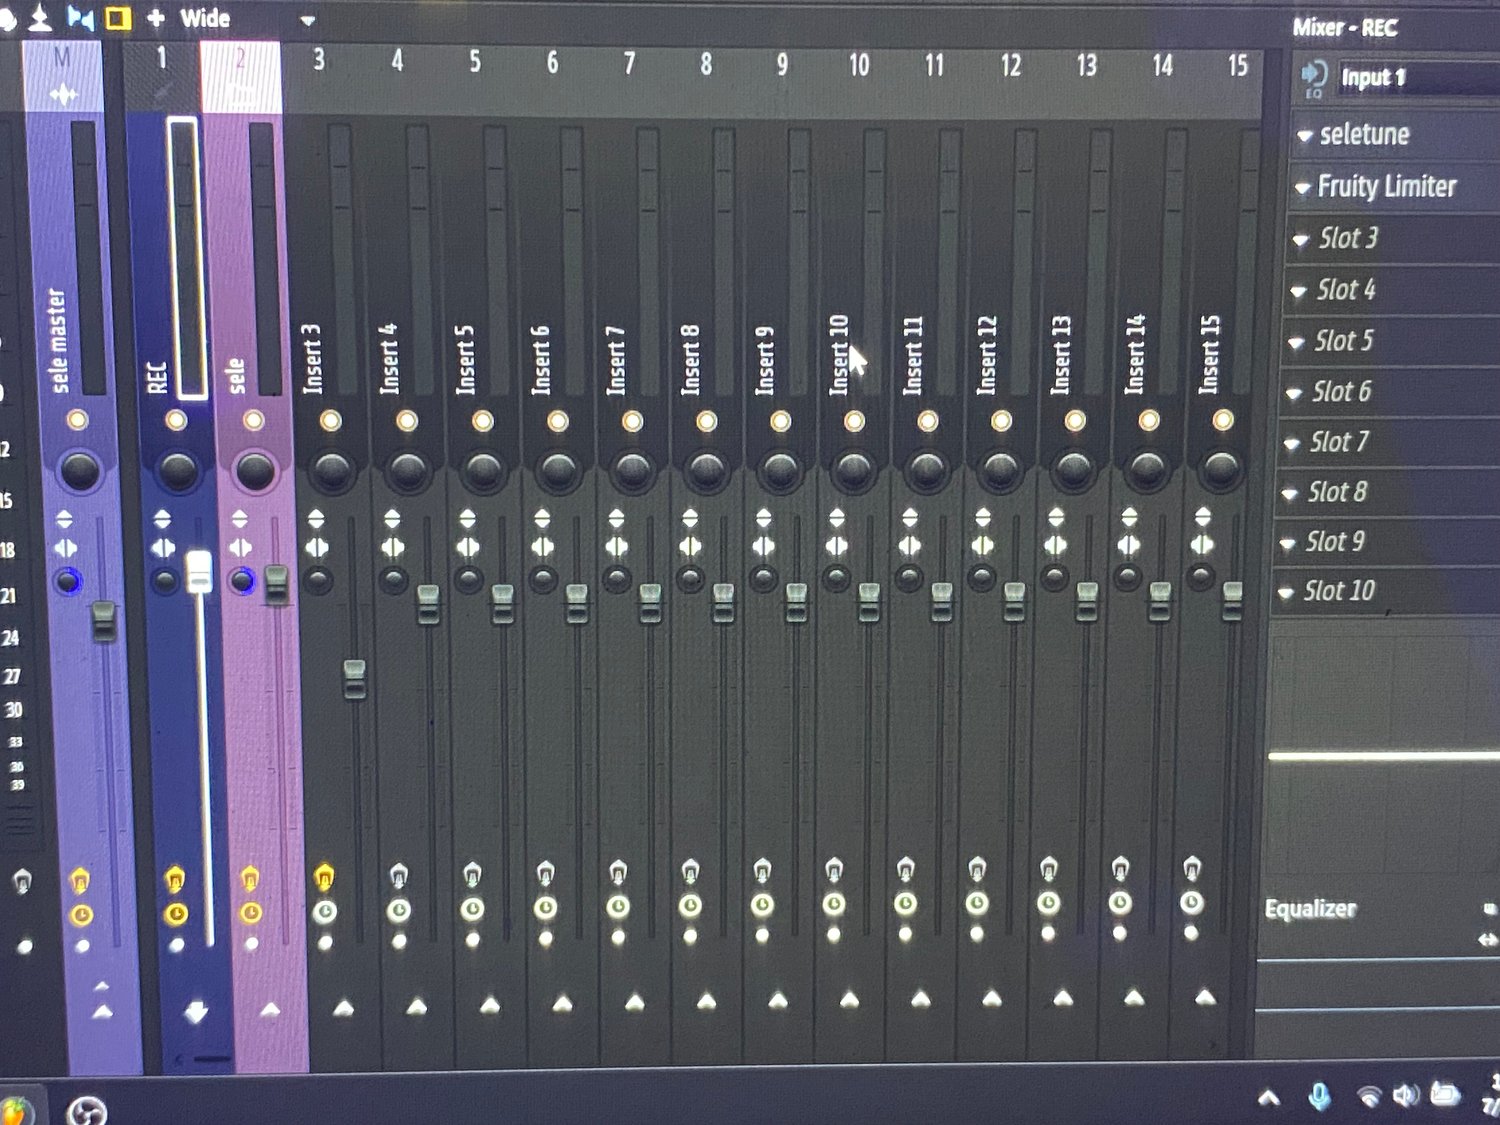1500x1125 pixels.
Task: Open the Slot 9 arrow menu
Action: pos(1288,543)
